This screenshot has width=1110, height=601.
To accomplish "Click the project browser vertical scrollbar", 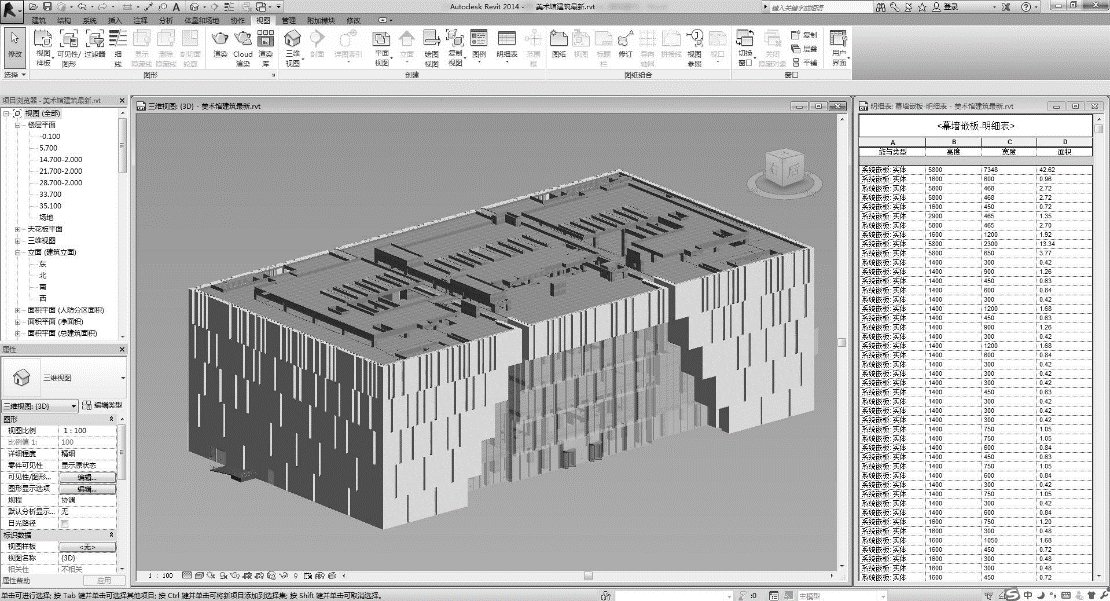I will [122, 145].
